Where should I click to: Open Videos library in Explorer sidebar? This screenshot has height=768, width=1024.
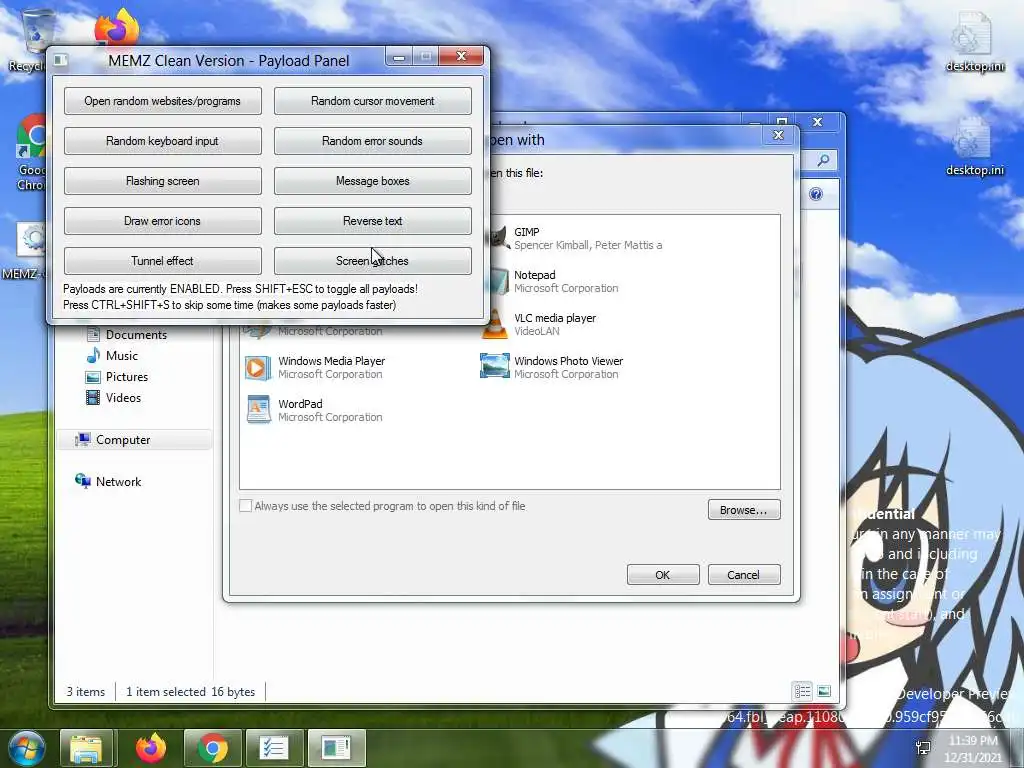point(114,398)
